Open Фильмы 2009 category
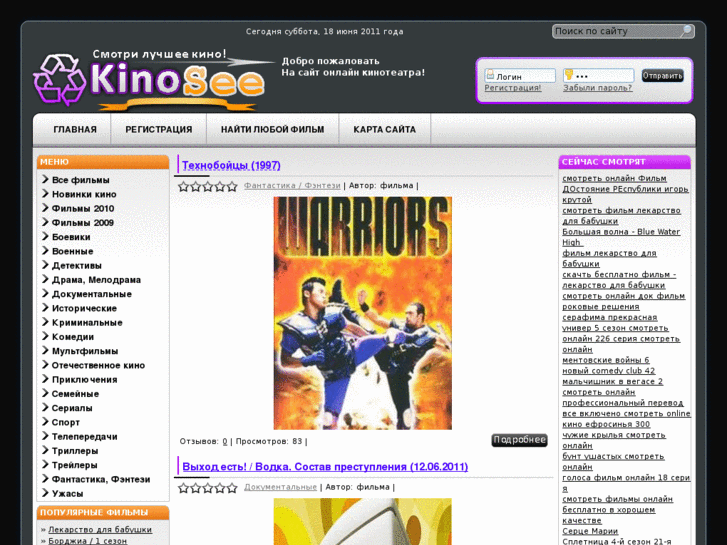 (83, 223)
